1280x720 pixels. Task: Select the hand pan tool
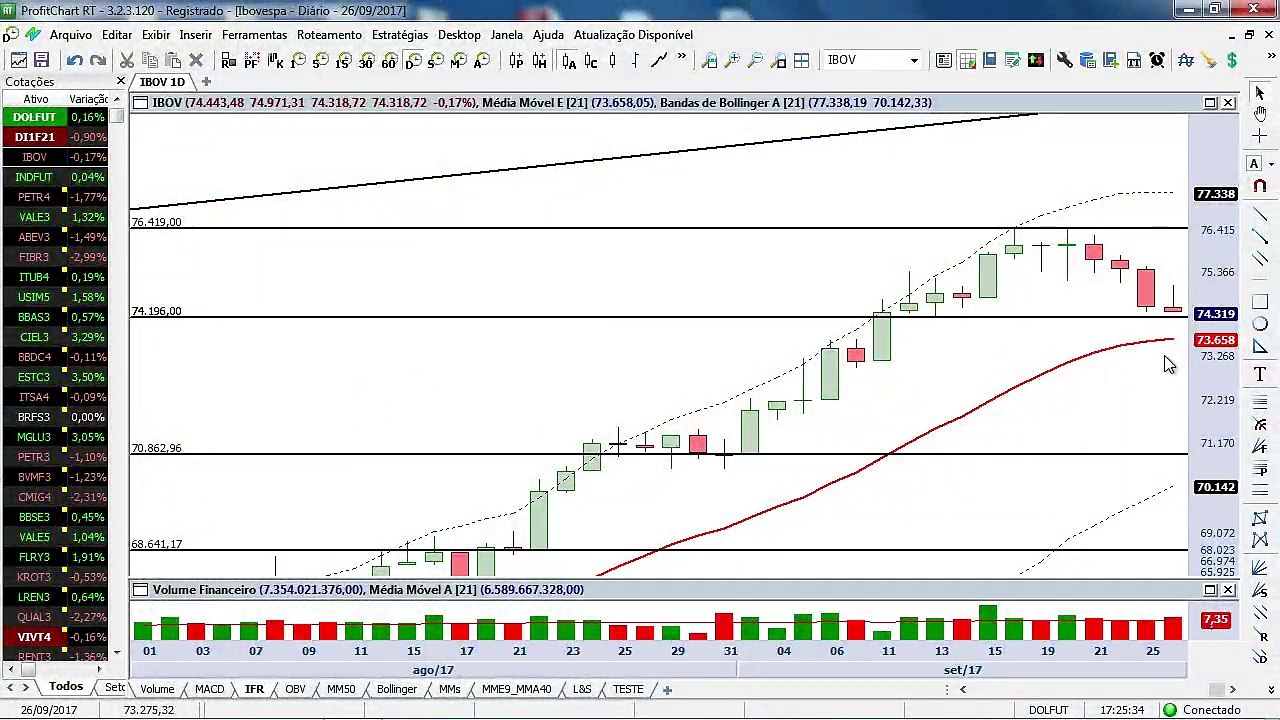tap(1260, 113)
